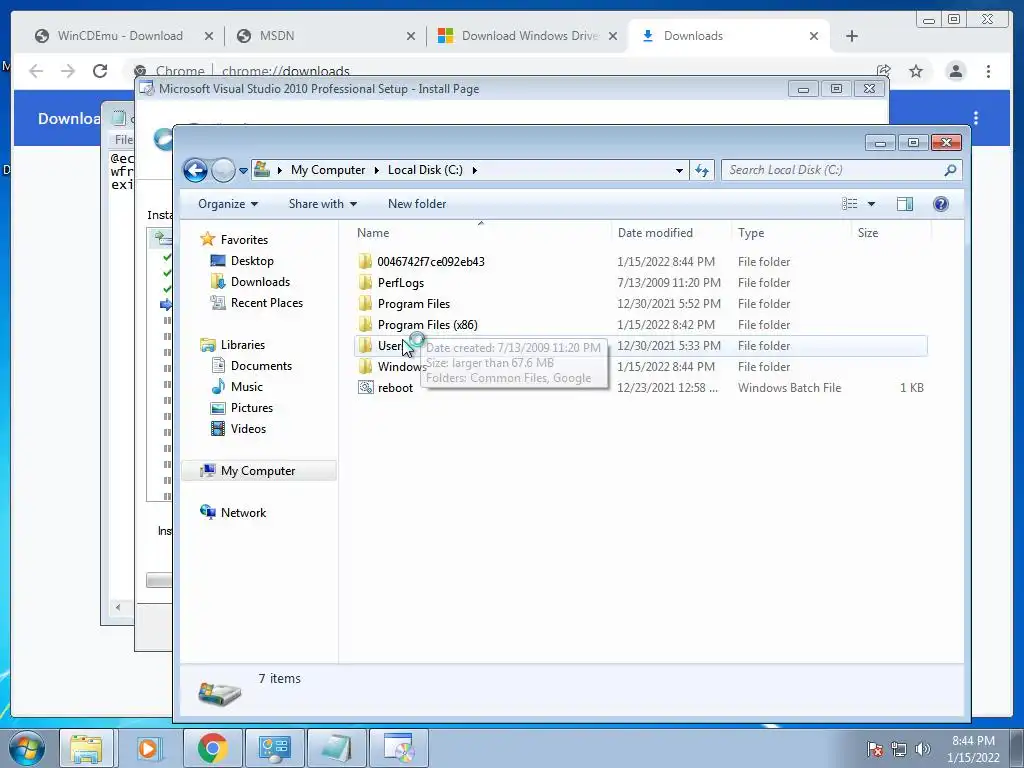
Task: Expand the arrow after My Computer breadcrumb
Action: 377,170
